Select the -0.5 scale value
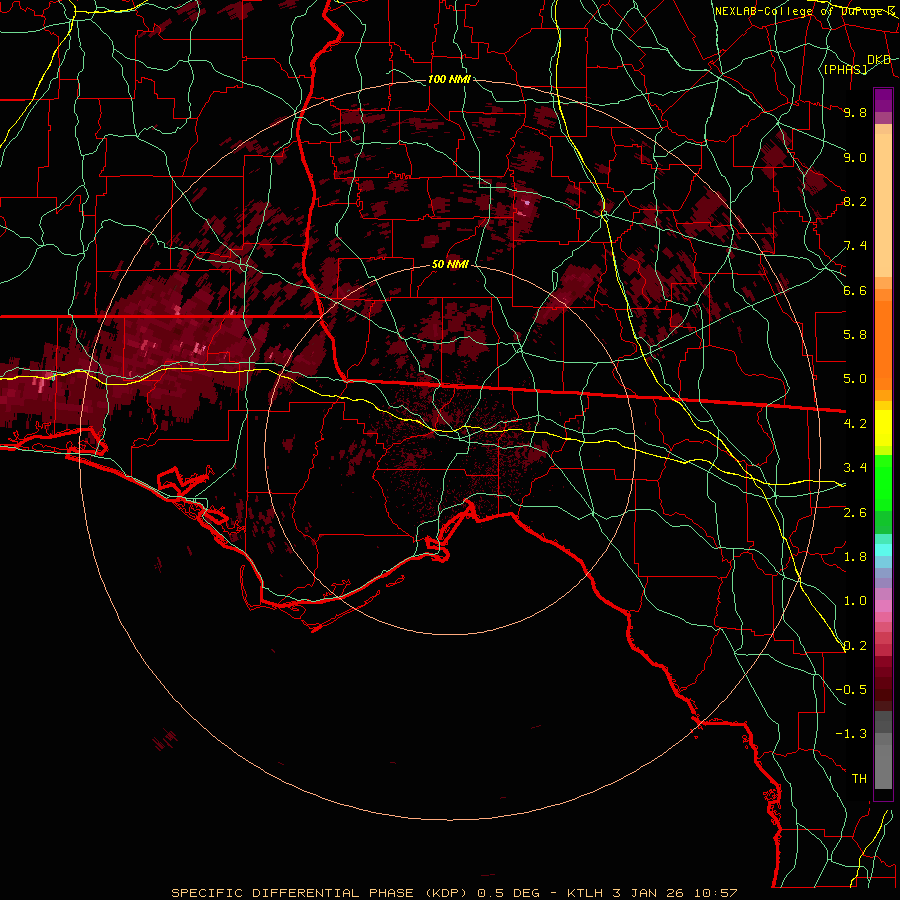This screenshot has height=900, width=900. pos(851,690)
